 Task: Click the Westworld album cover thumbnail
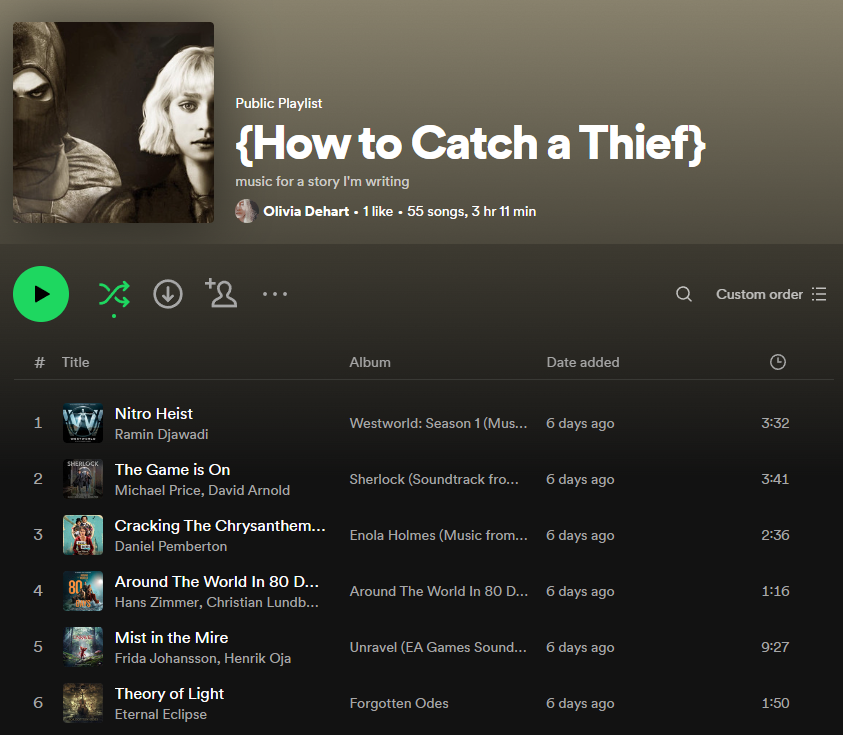(83, 423)
